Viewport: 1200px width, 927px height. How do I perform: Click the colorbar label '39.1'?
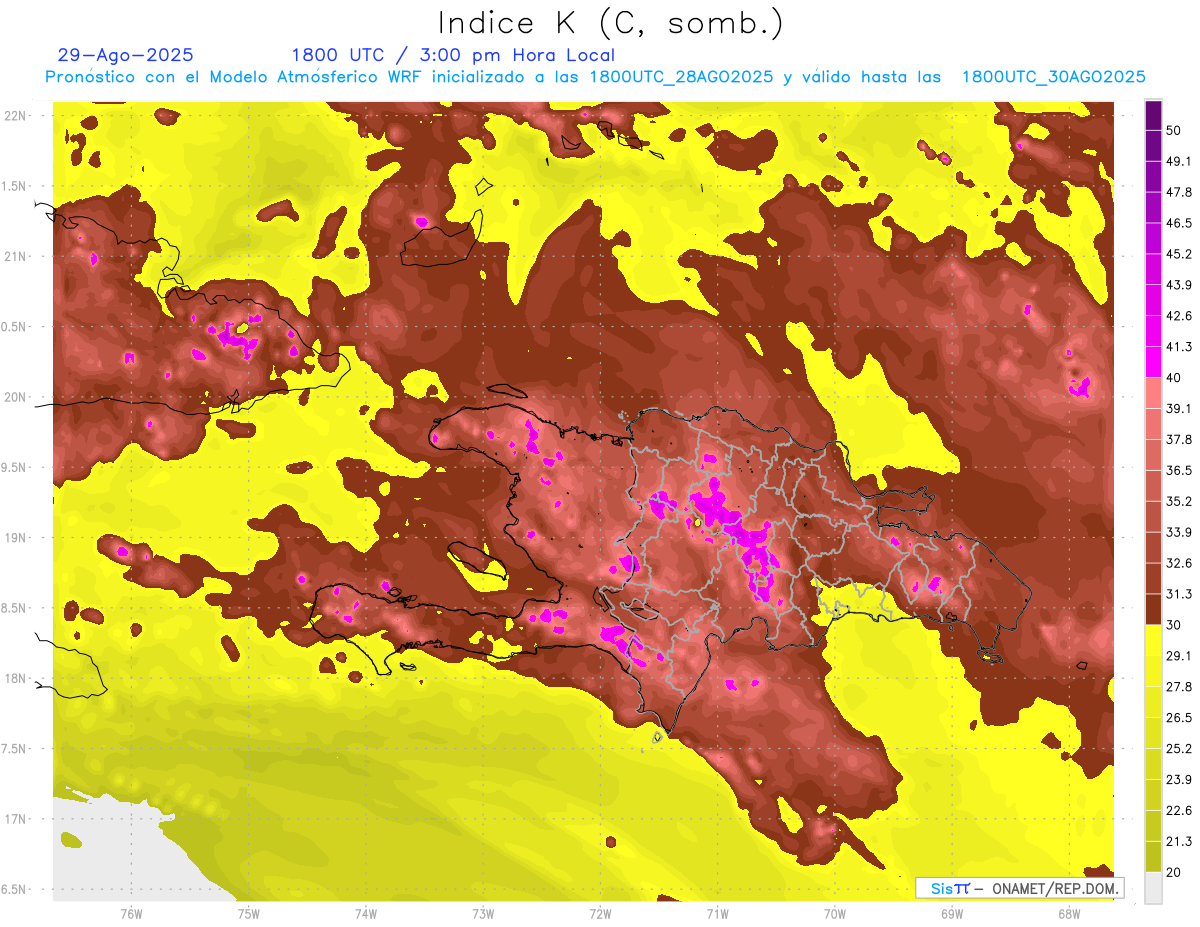click(x=1178, y=409)
